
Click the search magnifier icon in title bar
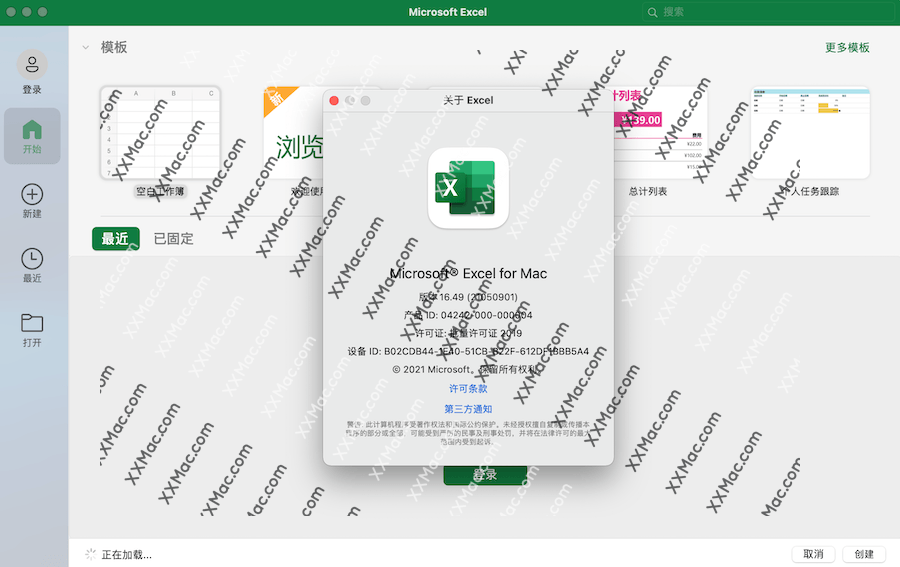coord(652,12)
